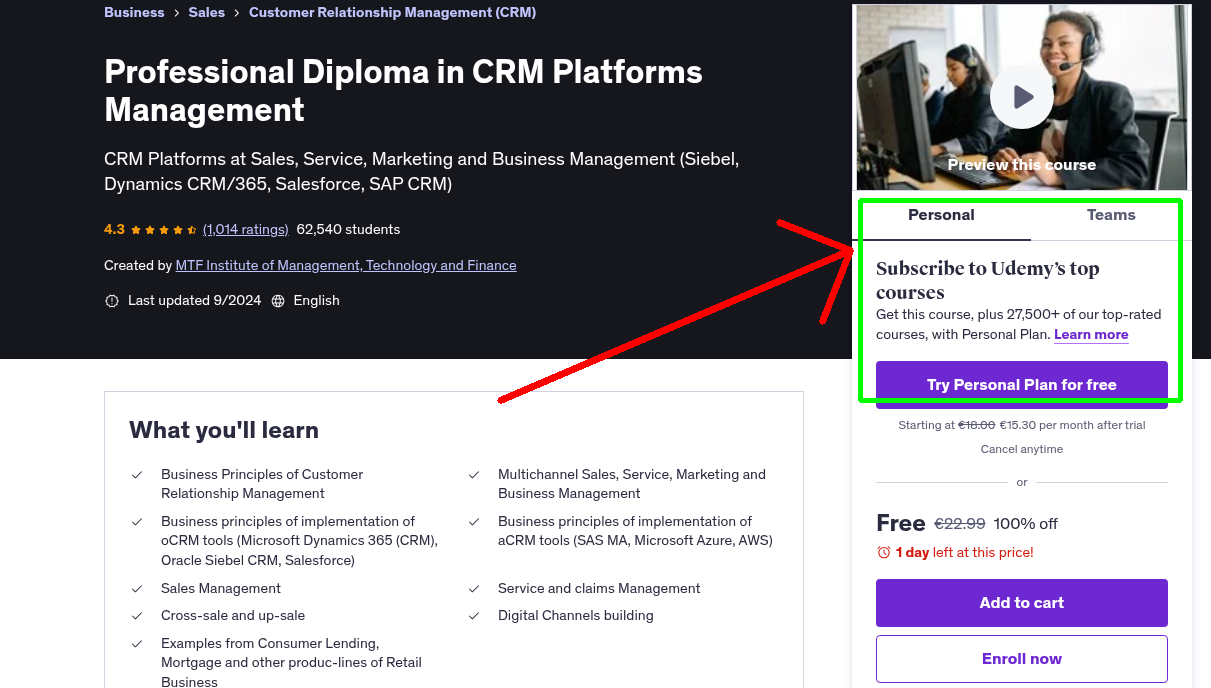The height and width of the screenshot is (688, 1211).
Task: Click the course title heading
Action: (x=403, y=91)
